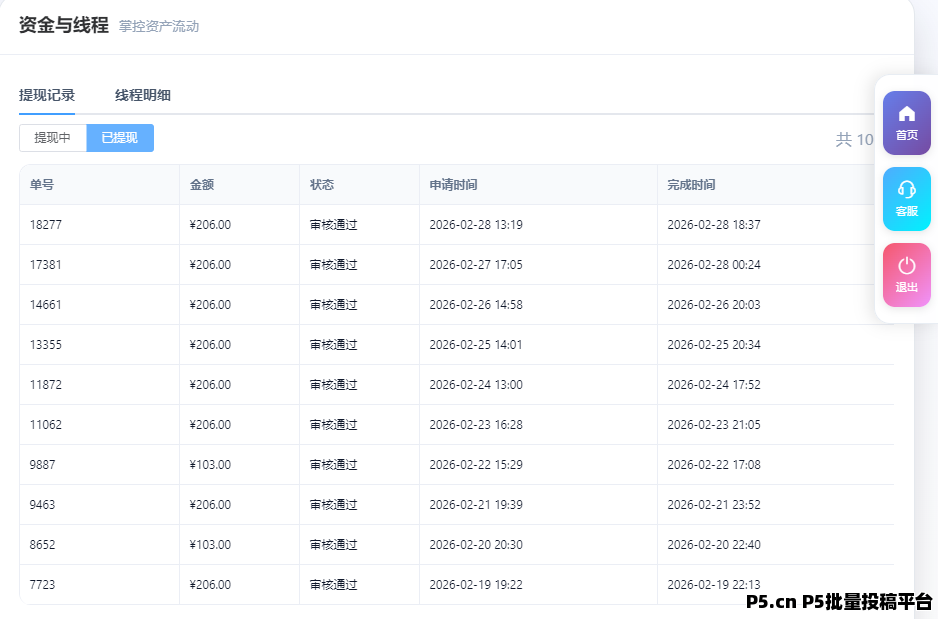Screen dimensions: 938x619
Task: Open customer service 客服 headset icon
Action: click(906, 199)
